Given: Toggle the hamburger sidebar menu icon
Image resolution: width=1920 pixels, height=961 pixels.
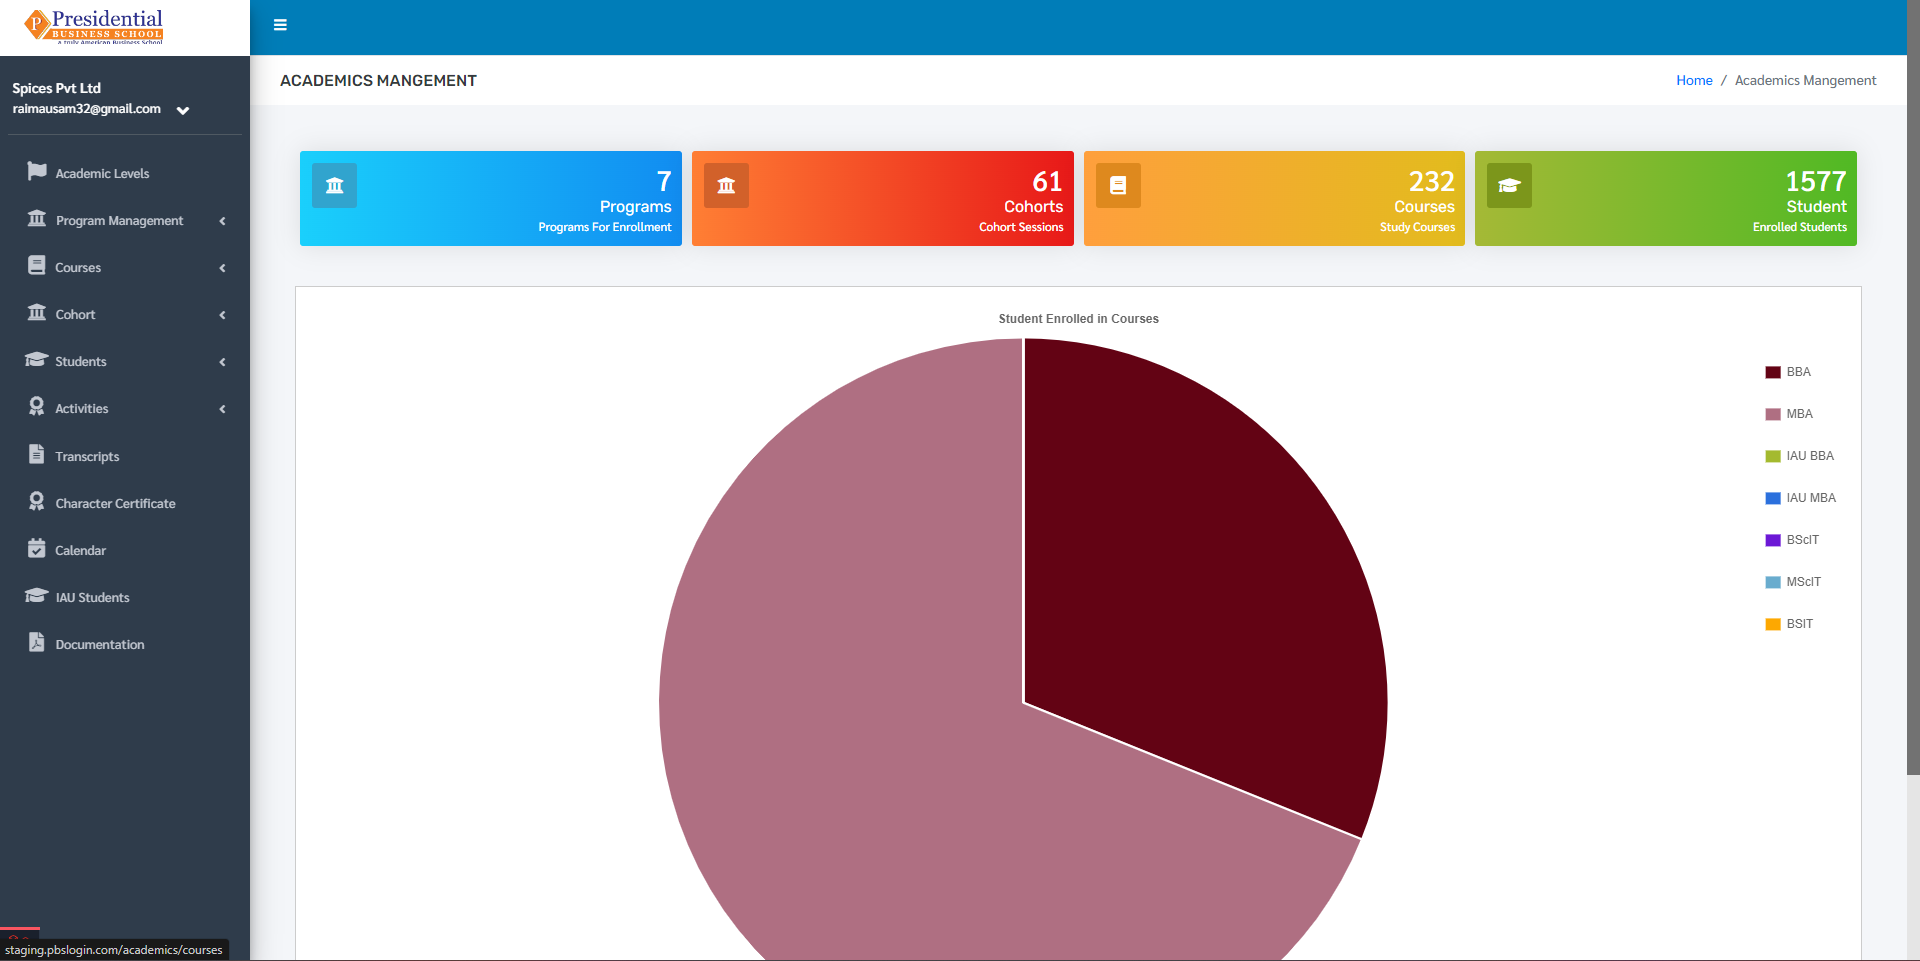Looking at the screenshot, I should click(280, 25).
